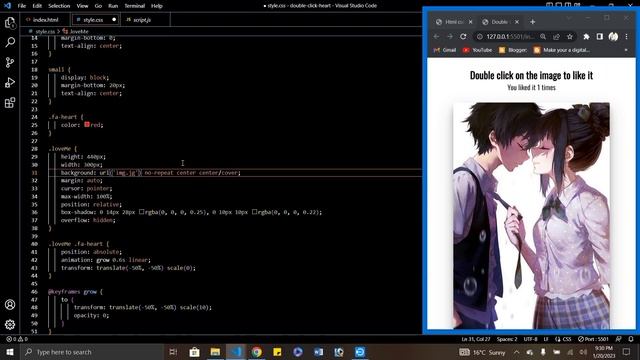Open errors and warnings in the status bar
Viewport: 640px width, 360px height.
coord(17,339)
